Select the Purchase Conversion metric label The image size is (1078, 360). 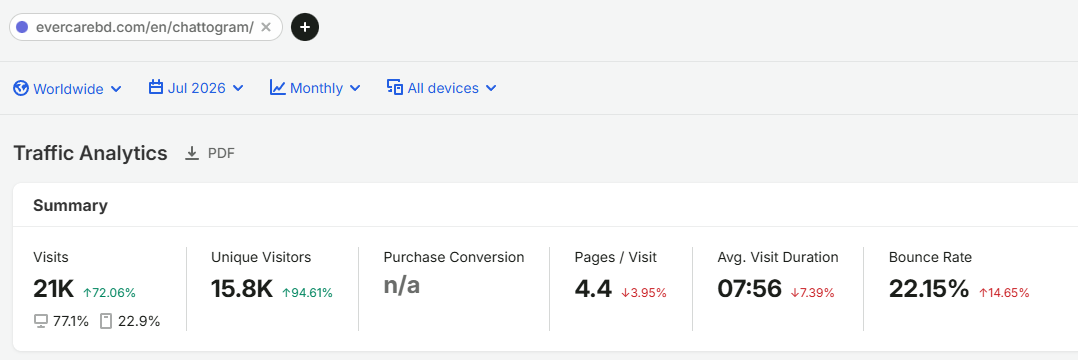(x=454, y=258)
